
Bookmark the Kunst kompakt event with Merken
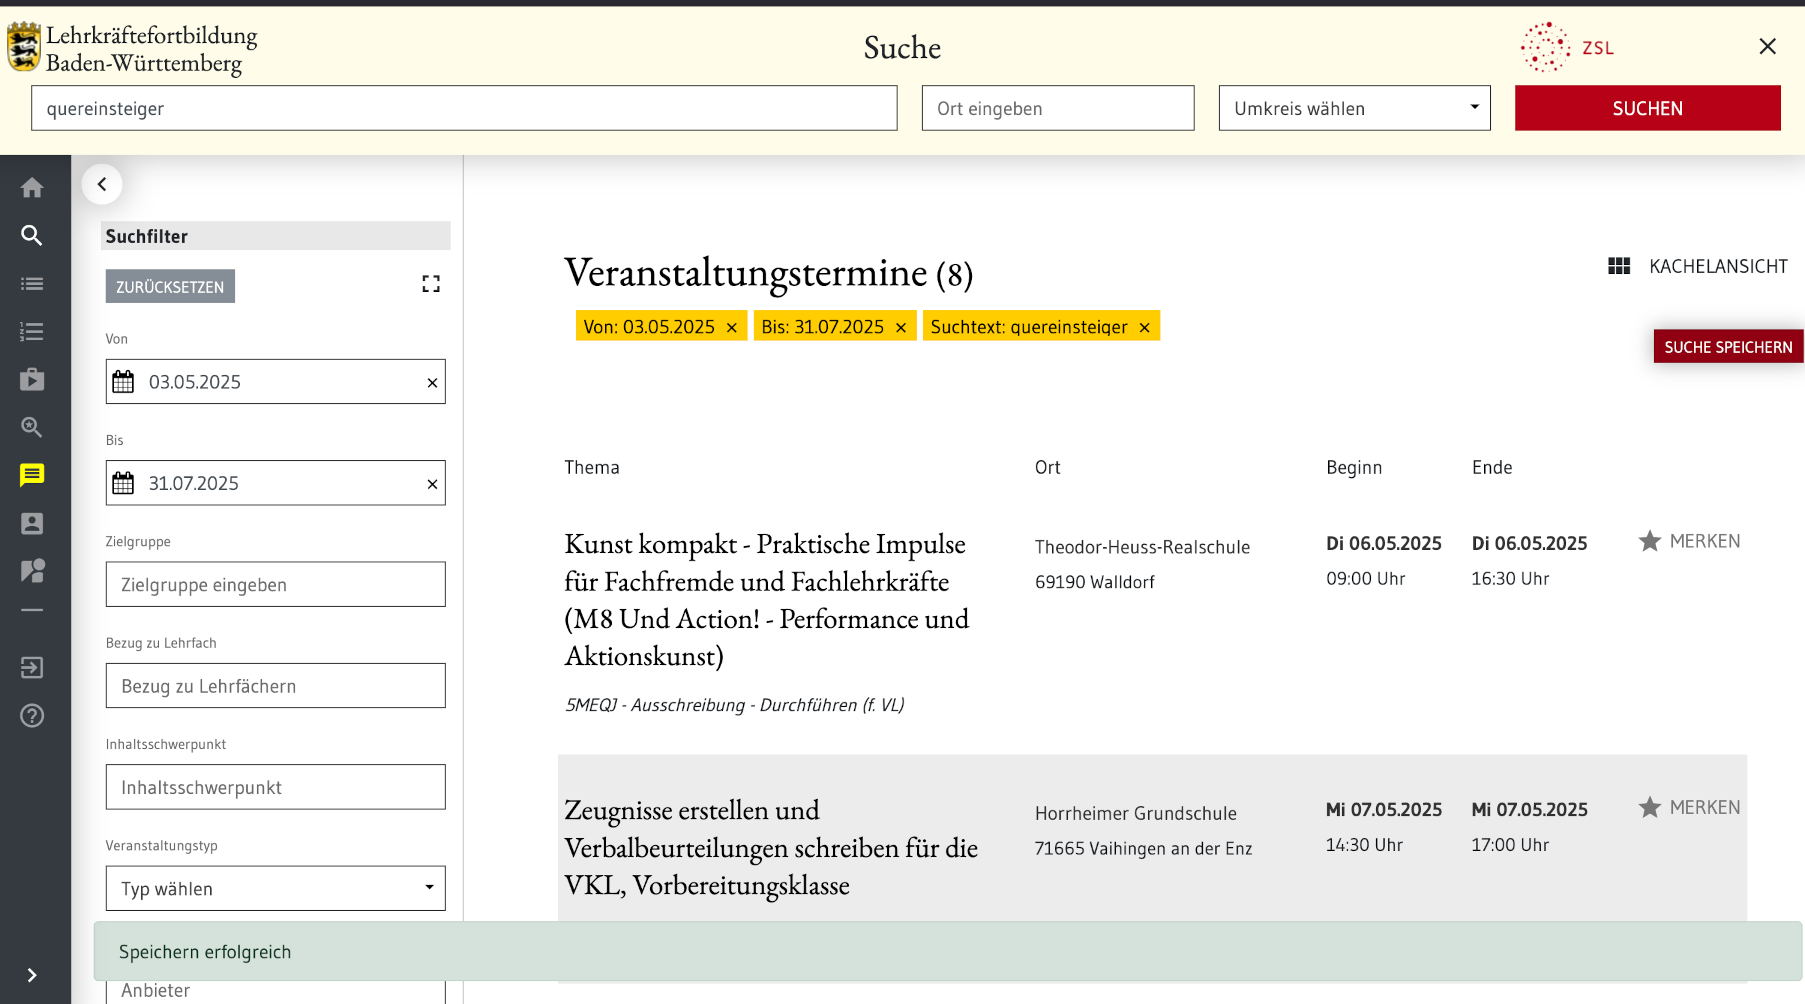click(x=1689, y=542)
